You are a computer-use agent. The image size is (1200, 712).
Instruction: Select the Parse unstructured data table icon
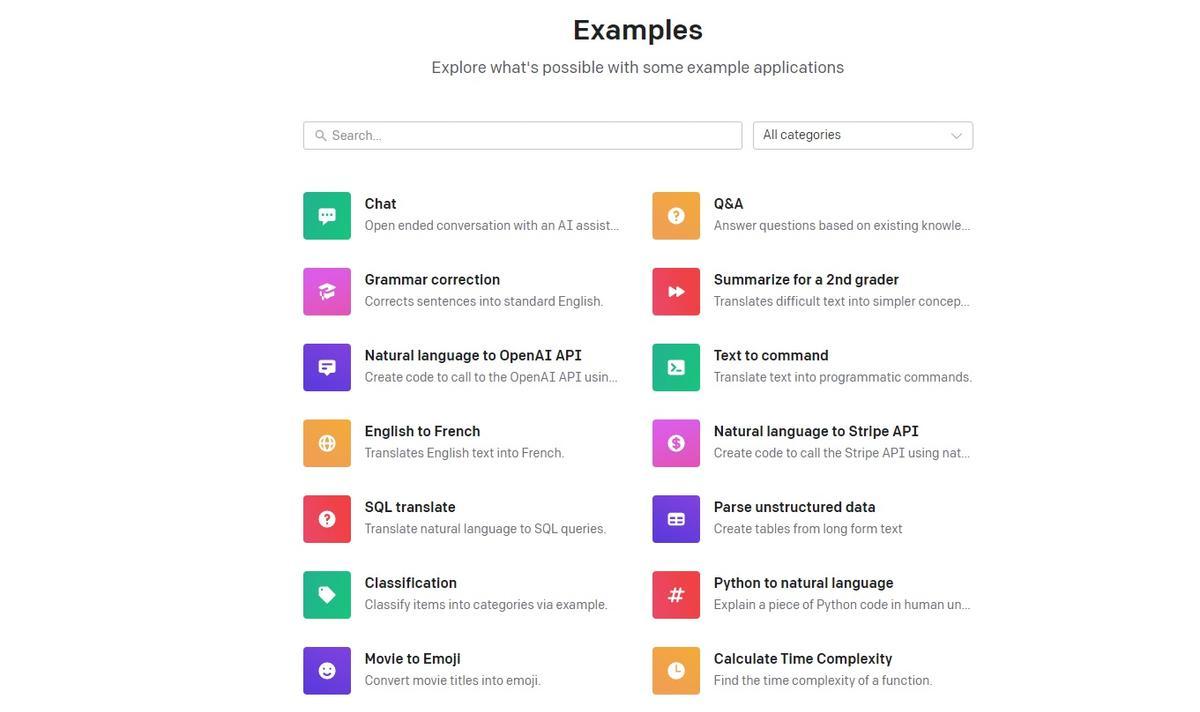[x=676, y=520]
